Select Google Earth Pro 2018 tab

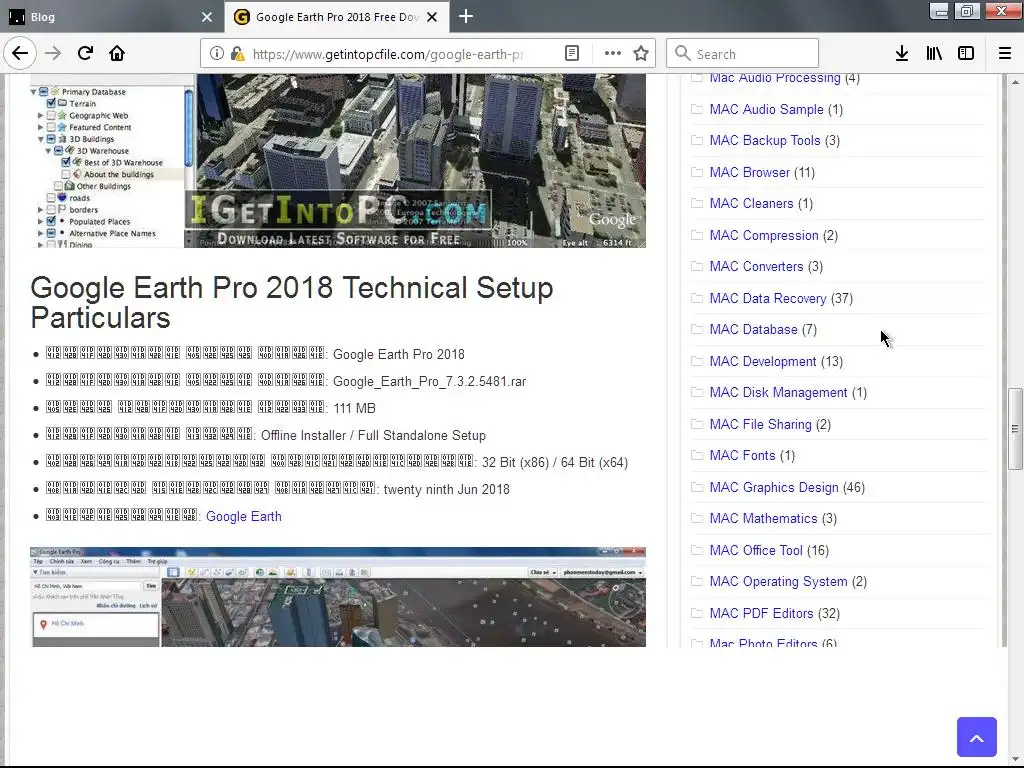click(337, 17)
